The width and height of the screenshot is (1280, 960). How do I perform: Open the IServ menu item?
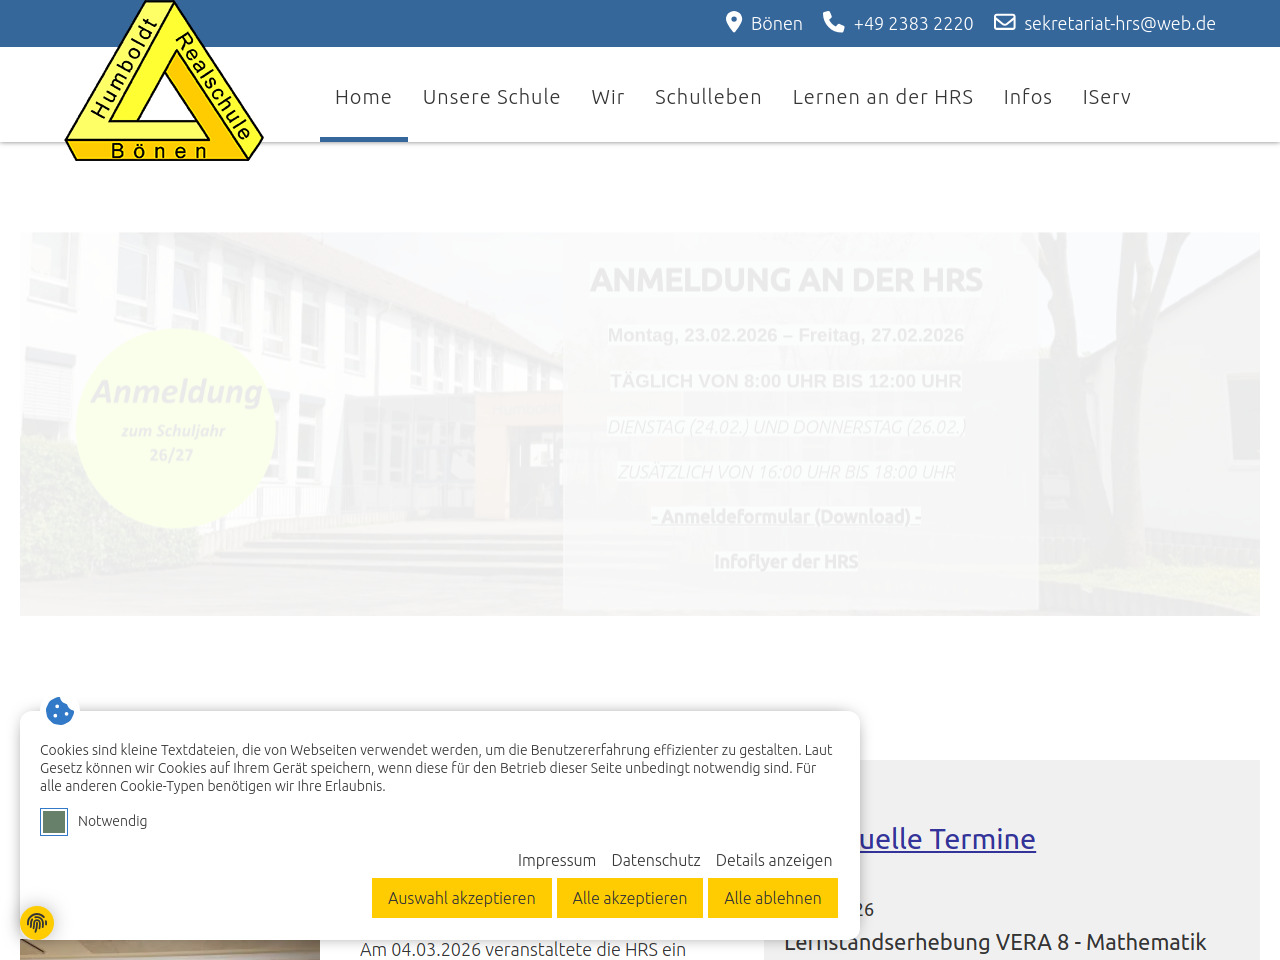coord(1106,97)
